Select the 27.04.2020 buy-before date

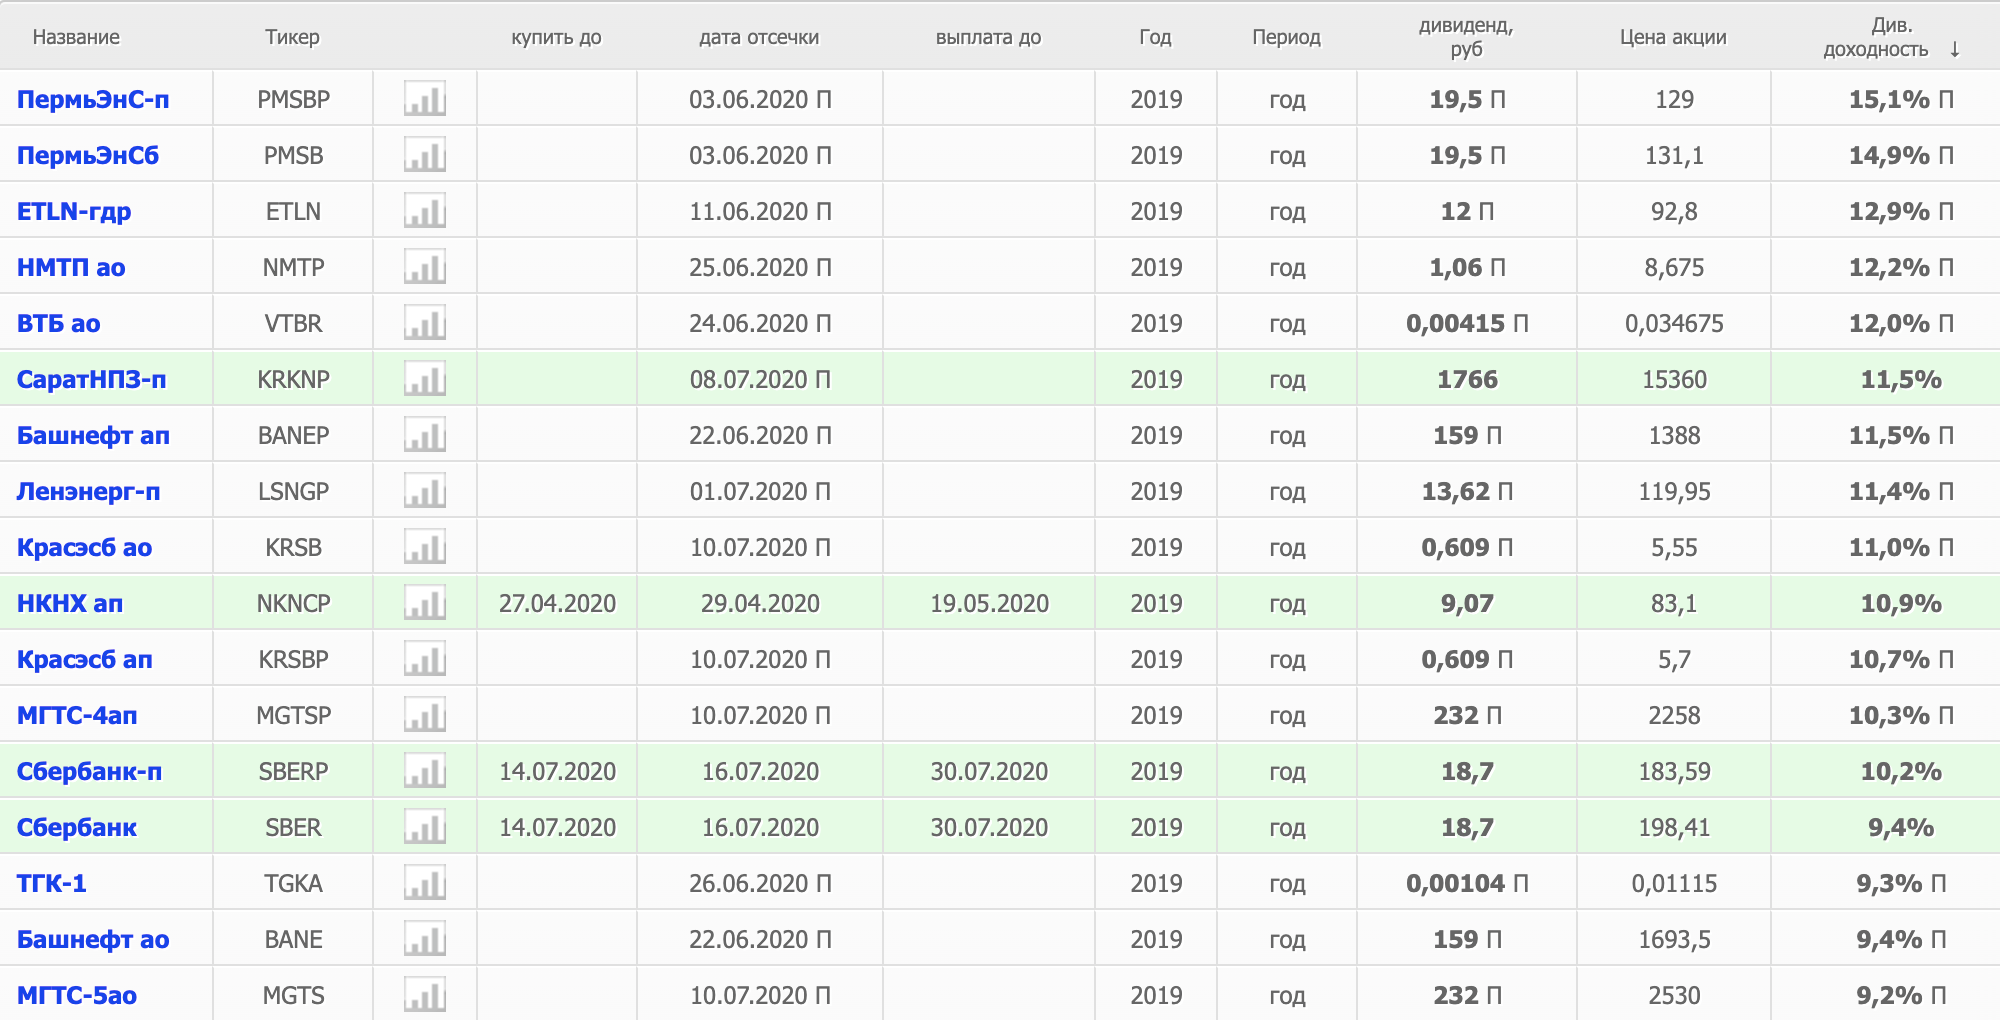[x=557, y=603]
